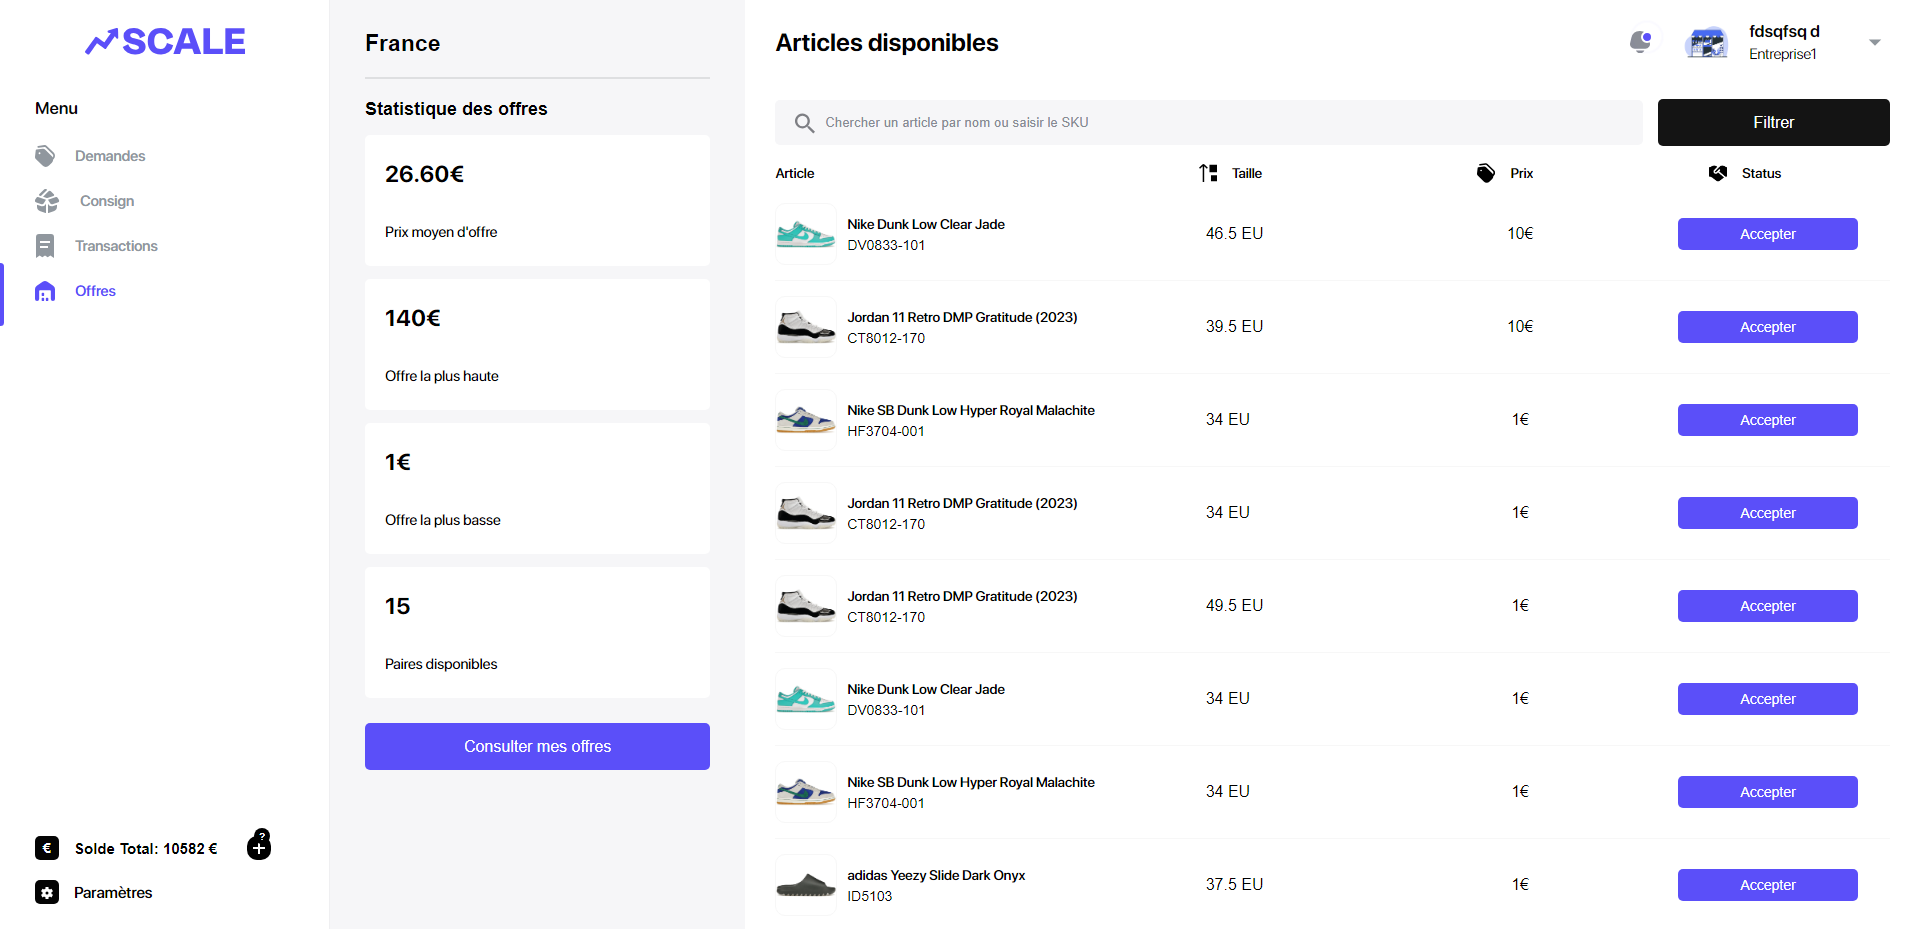Open Paramètres in the sidebar
Image resolution: width=1920 pixels, height=929 pixels.
click(x=113, y=892)
